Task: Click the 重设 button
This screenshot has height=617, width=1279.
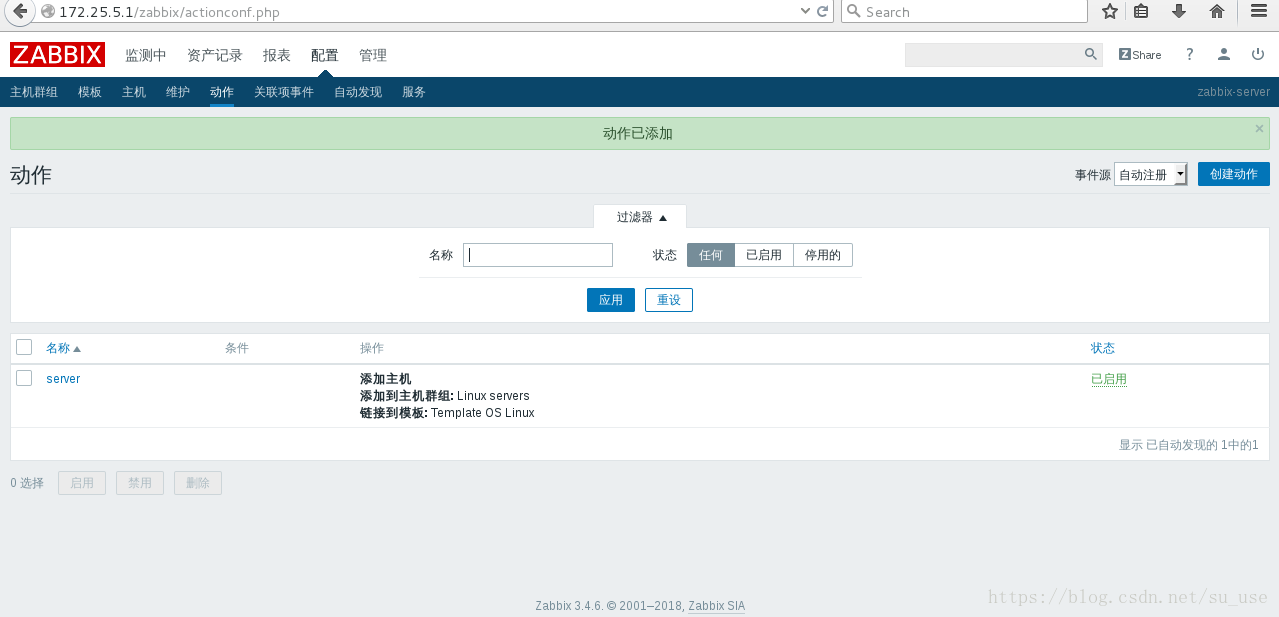Action: point(669,300)
